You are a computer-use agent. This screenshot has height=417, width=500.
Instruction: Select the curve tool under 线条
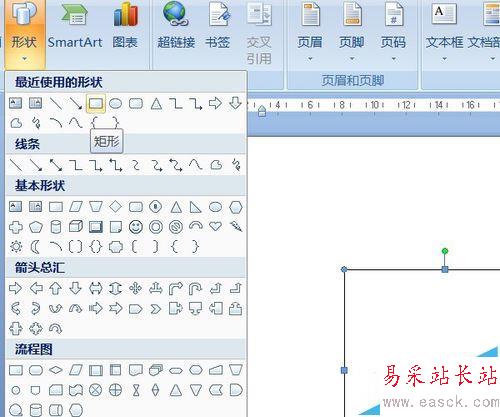click(x=196, y=164)
